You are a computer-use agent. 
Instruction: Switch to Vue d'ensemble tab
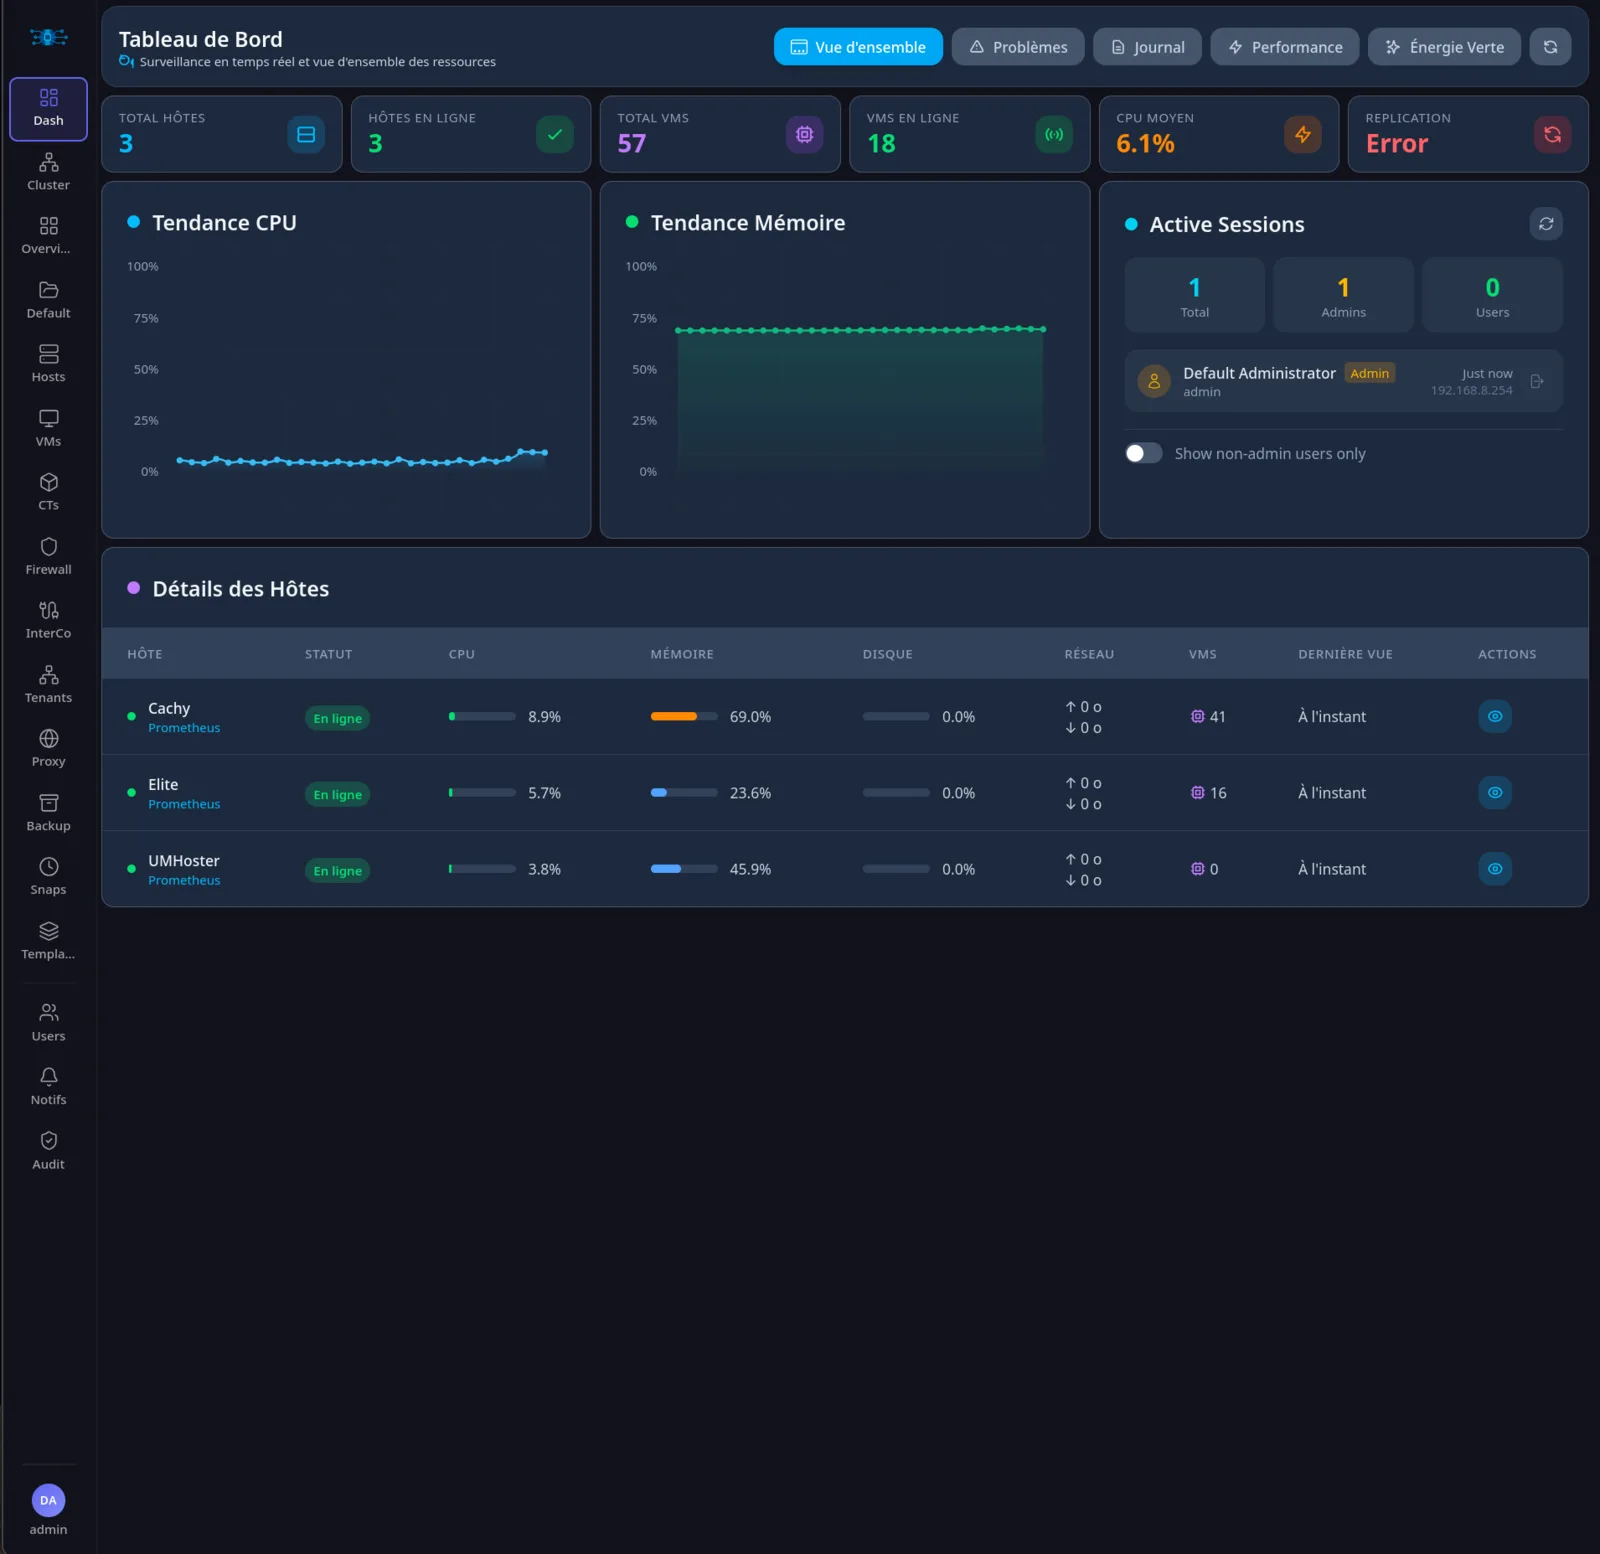coord(858,47)
